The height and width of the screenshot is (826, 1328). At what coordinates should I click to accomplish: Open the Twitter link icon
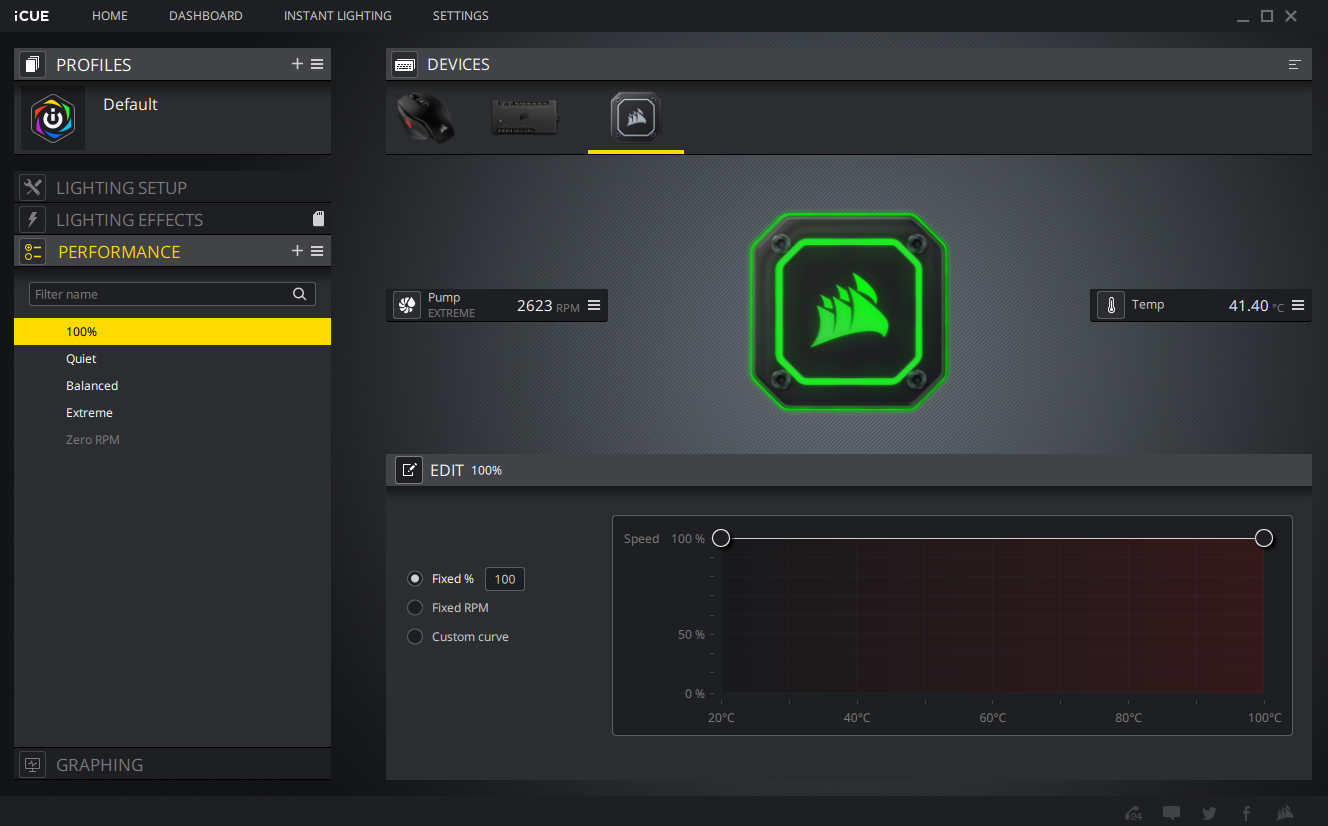(x=1210, y=813)
